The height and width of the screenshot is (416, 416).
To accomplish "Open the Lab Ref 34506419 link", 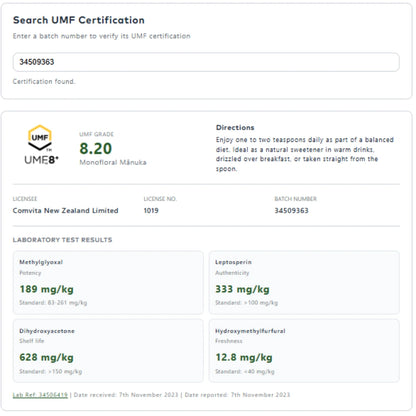I will click(40, 395).
